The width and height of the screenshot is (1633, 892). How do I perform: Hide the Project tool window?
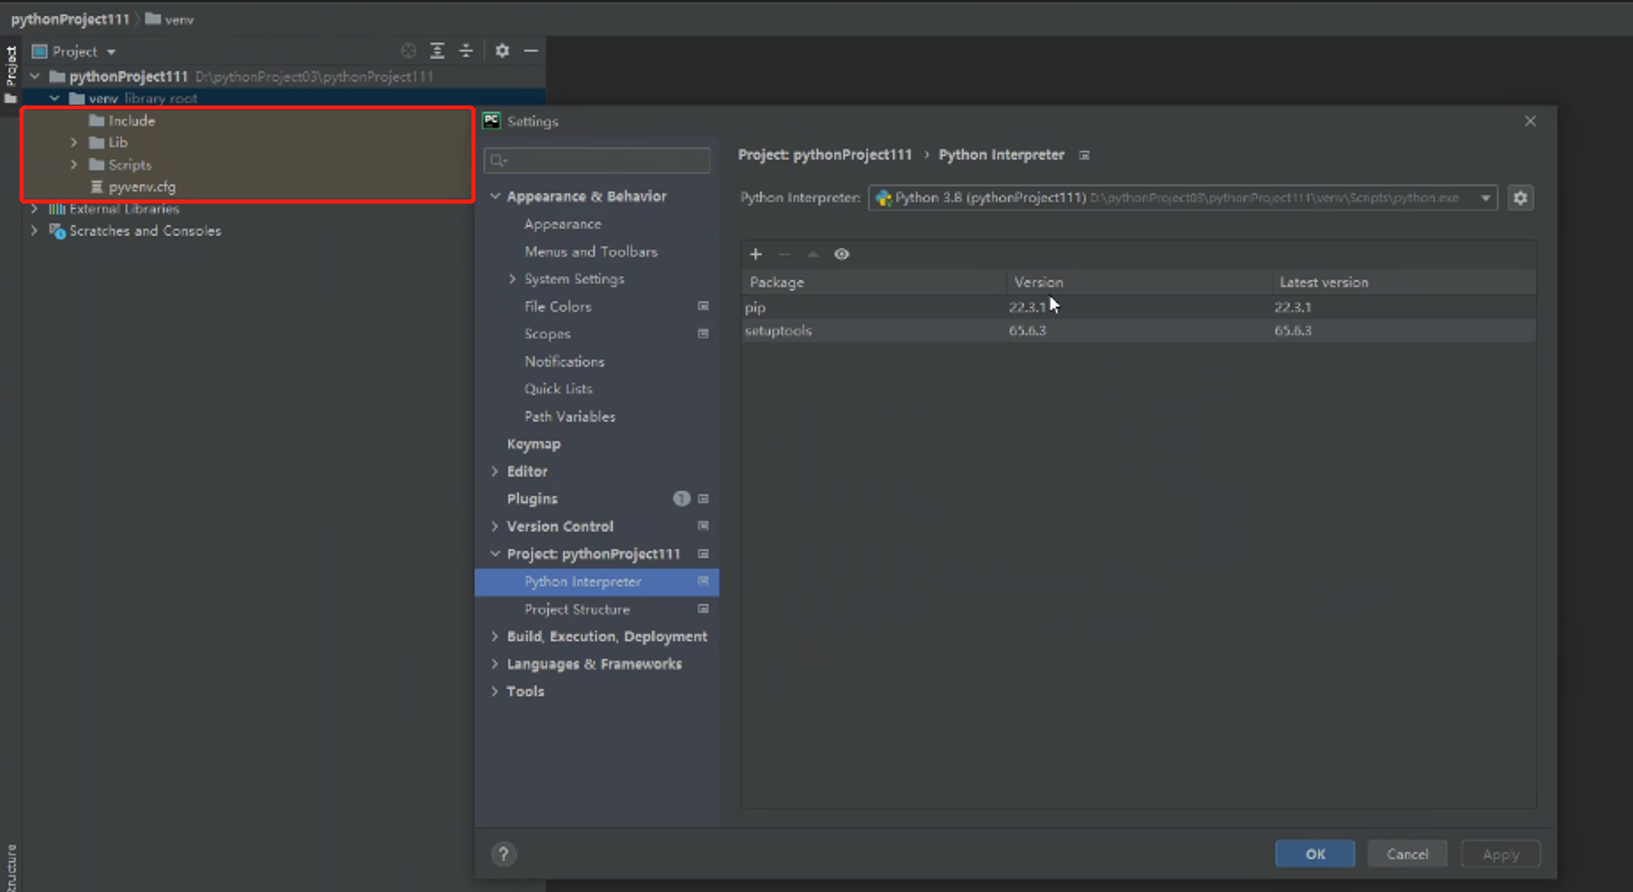(x=531, y=51)
